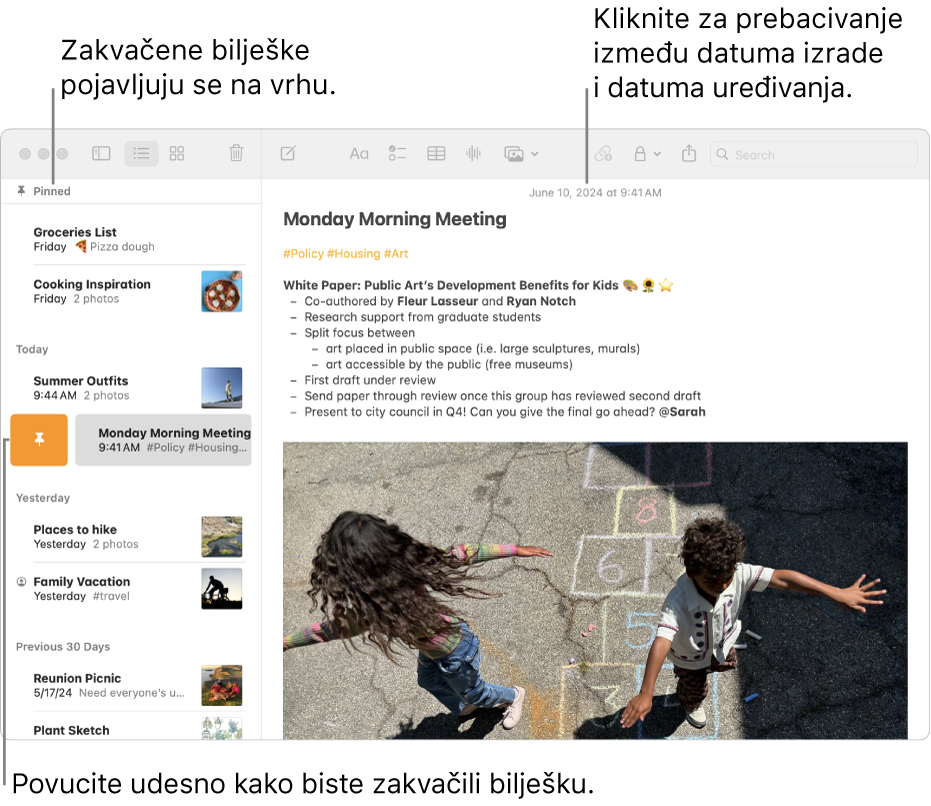Click the June 10, 2024 date to toggle
The width and height of the screenshot is (931, 806).
[x=595, y=192]
